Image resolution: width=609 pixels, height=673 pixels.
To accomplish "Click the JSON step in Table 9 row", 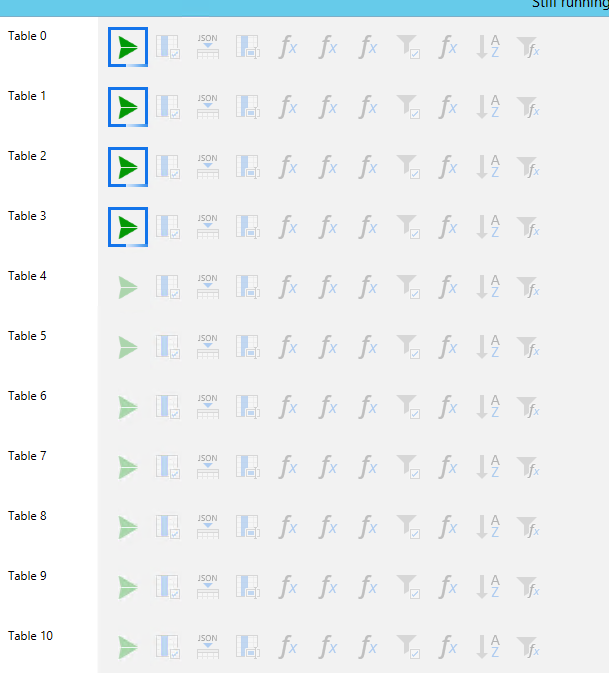I will (x=208, y=587).
